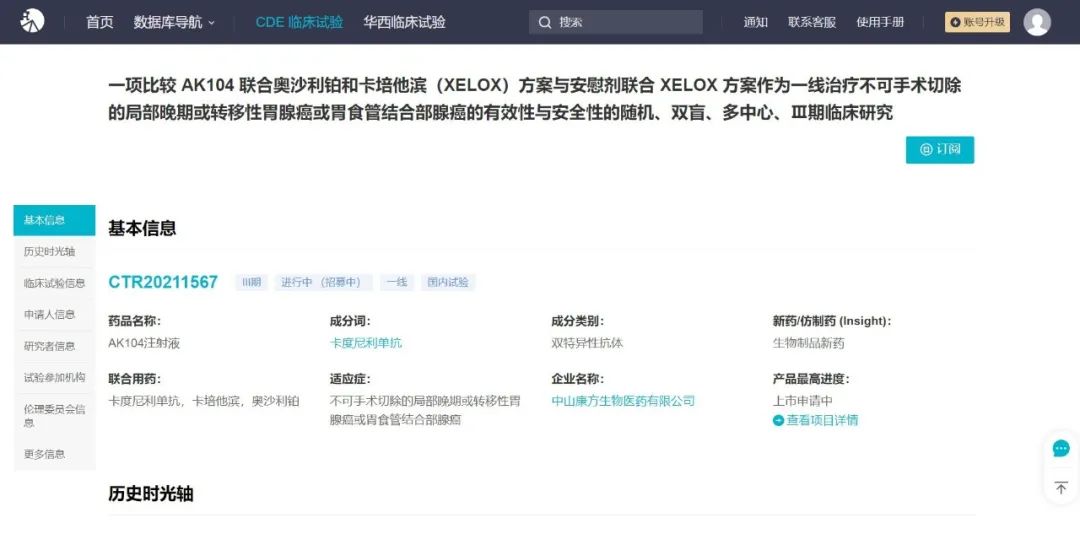Open the 查看项目详情 link
The image size is (1080, 534).
[822, 420]
